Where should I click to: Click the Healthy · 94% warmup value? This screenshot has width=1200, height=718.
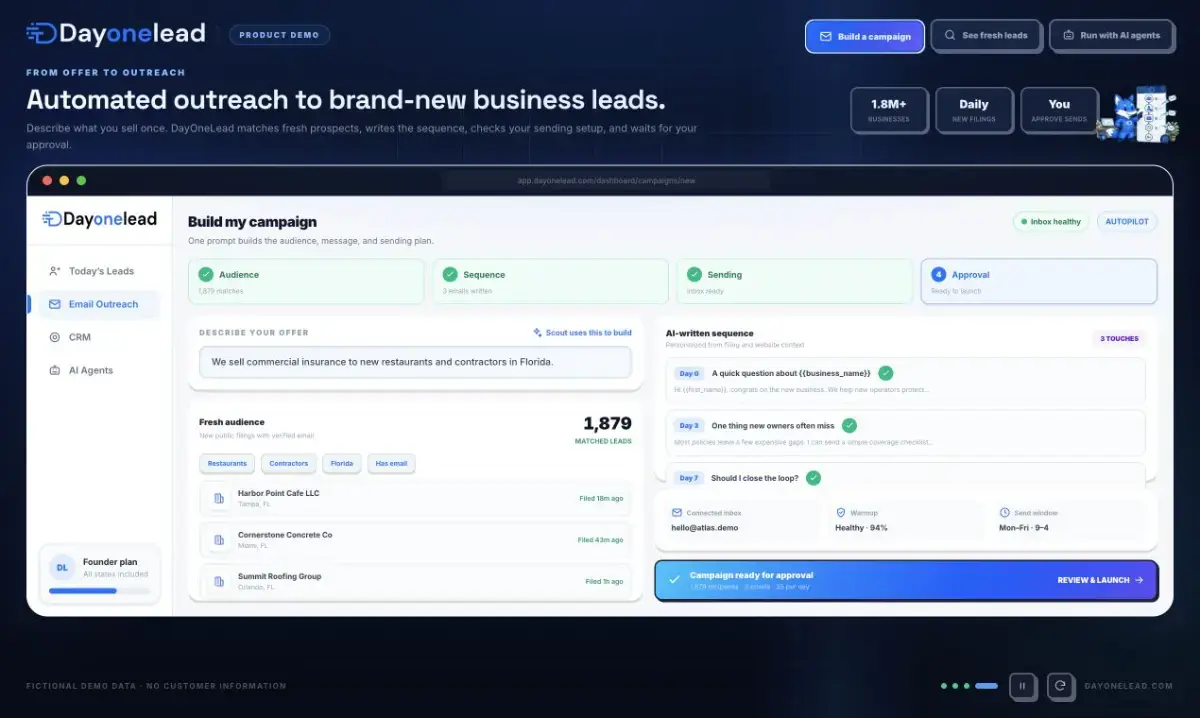pyautogui.click(x=861, y=527)
